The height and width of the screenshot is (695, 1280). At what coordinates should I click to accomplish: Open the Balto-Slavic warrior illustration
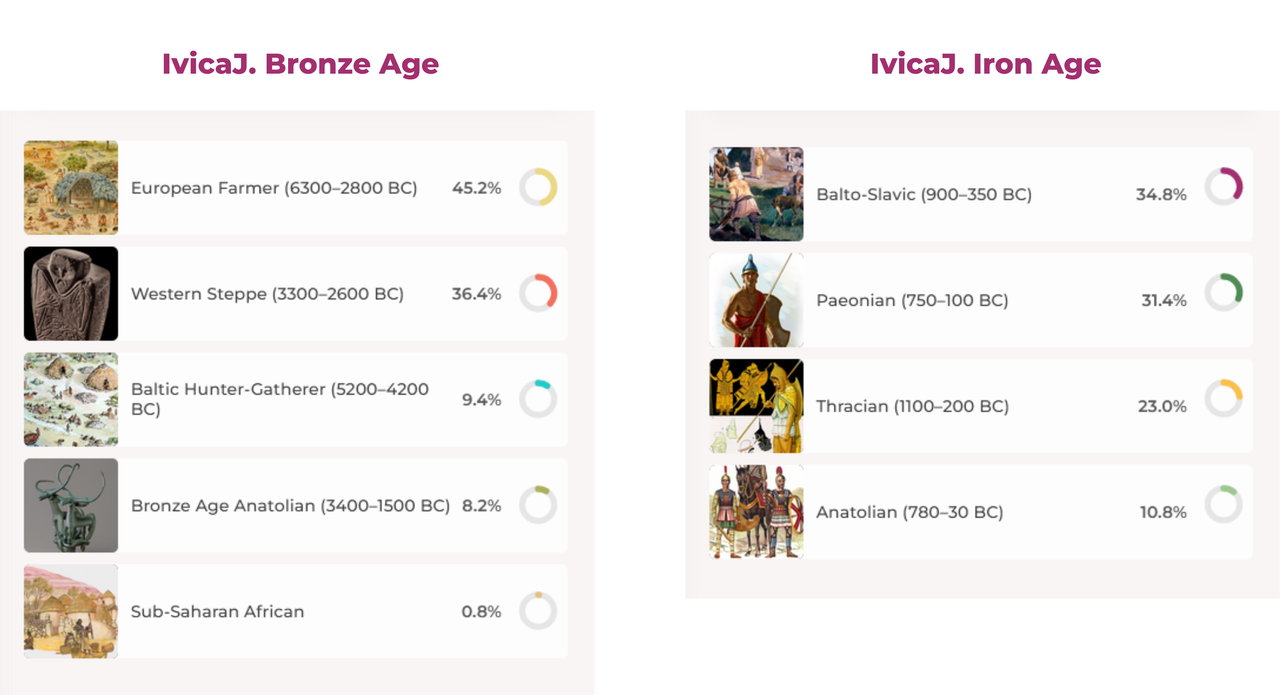click(756, 194)
